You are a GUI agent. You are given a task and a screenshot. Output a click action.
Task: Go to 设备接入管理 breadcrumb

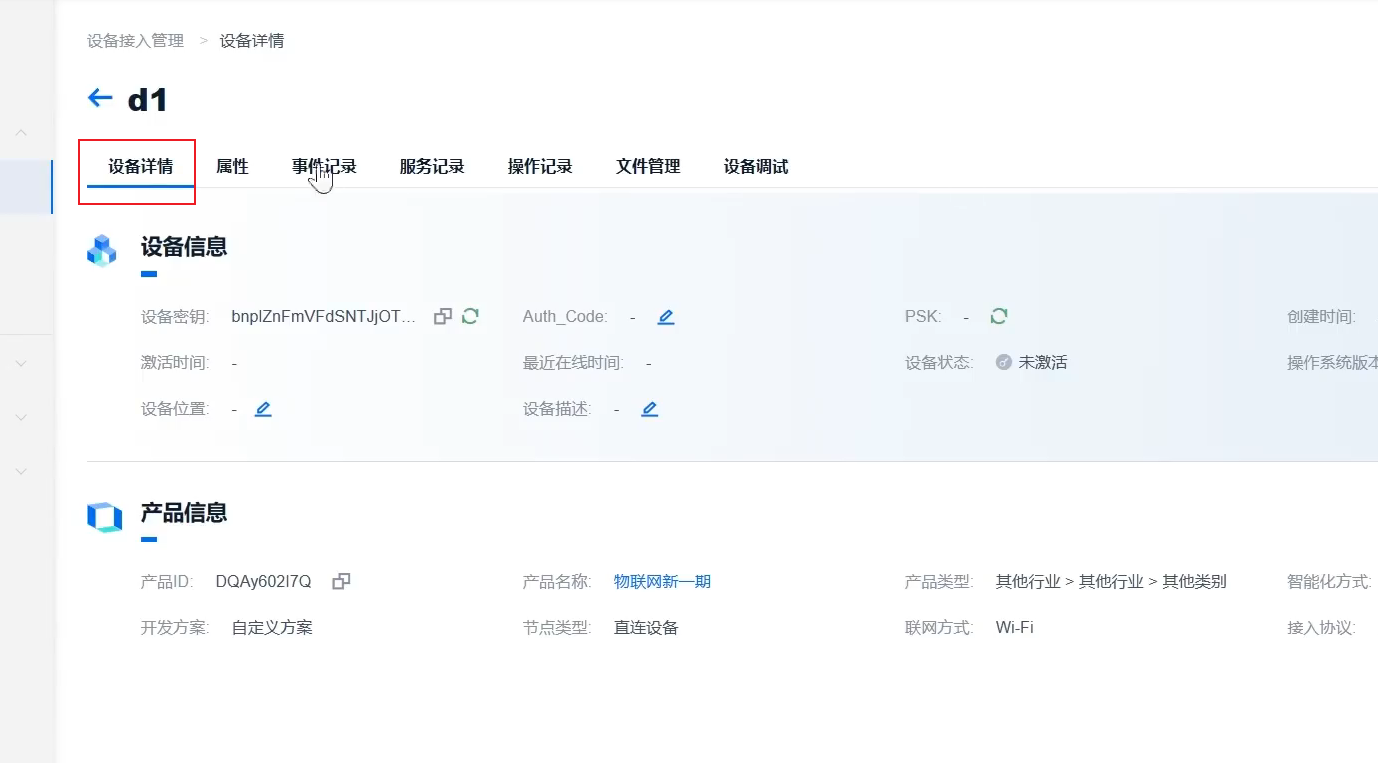coord(135,41)
